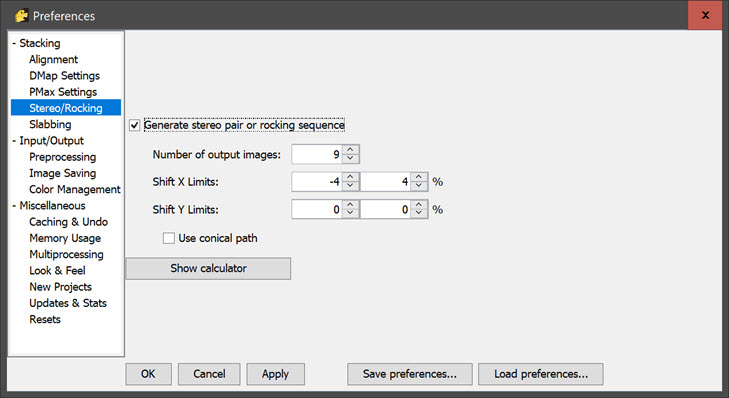
Task: Uncheck Generate stereo pair or rocking sequence
Action: 134,125
